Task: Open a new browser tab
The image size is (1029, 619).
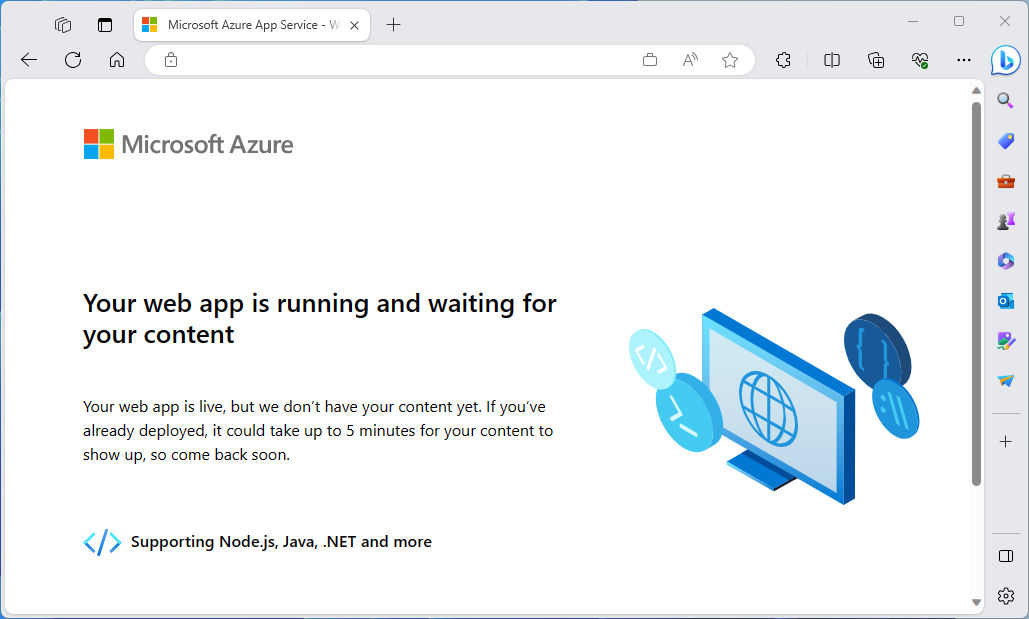Action: 393,25
